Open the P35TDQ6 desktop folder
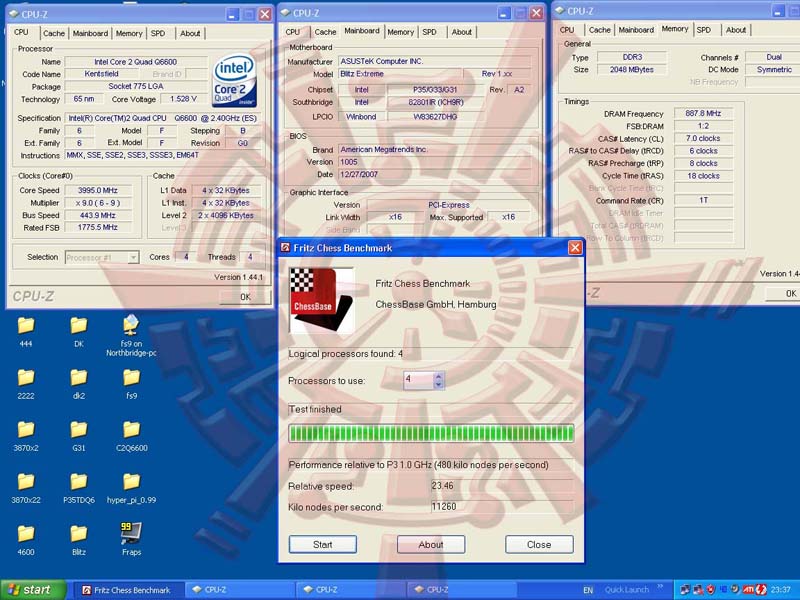The height and width of the screenshot is (600, 800). pos(79,487)
